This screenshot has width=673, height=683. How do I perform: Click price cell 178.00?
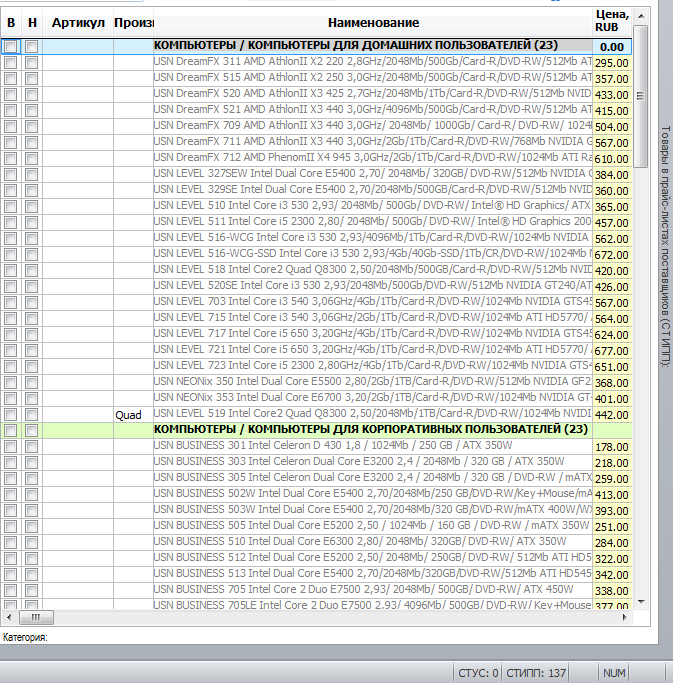pos(612,447)
